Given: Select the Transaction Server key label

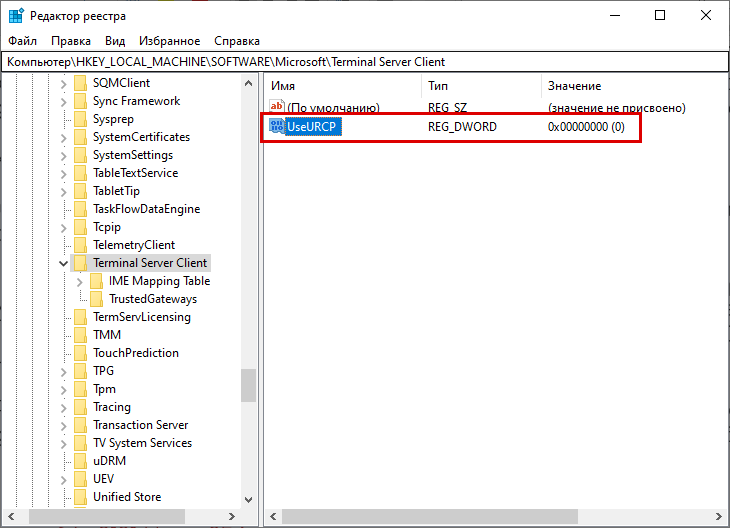Looking at the screenshot, I should [x=141, y=425].
